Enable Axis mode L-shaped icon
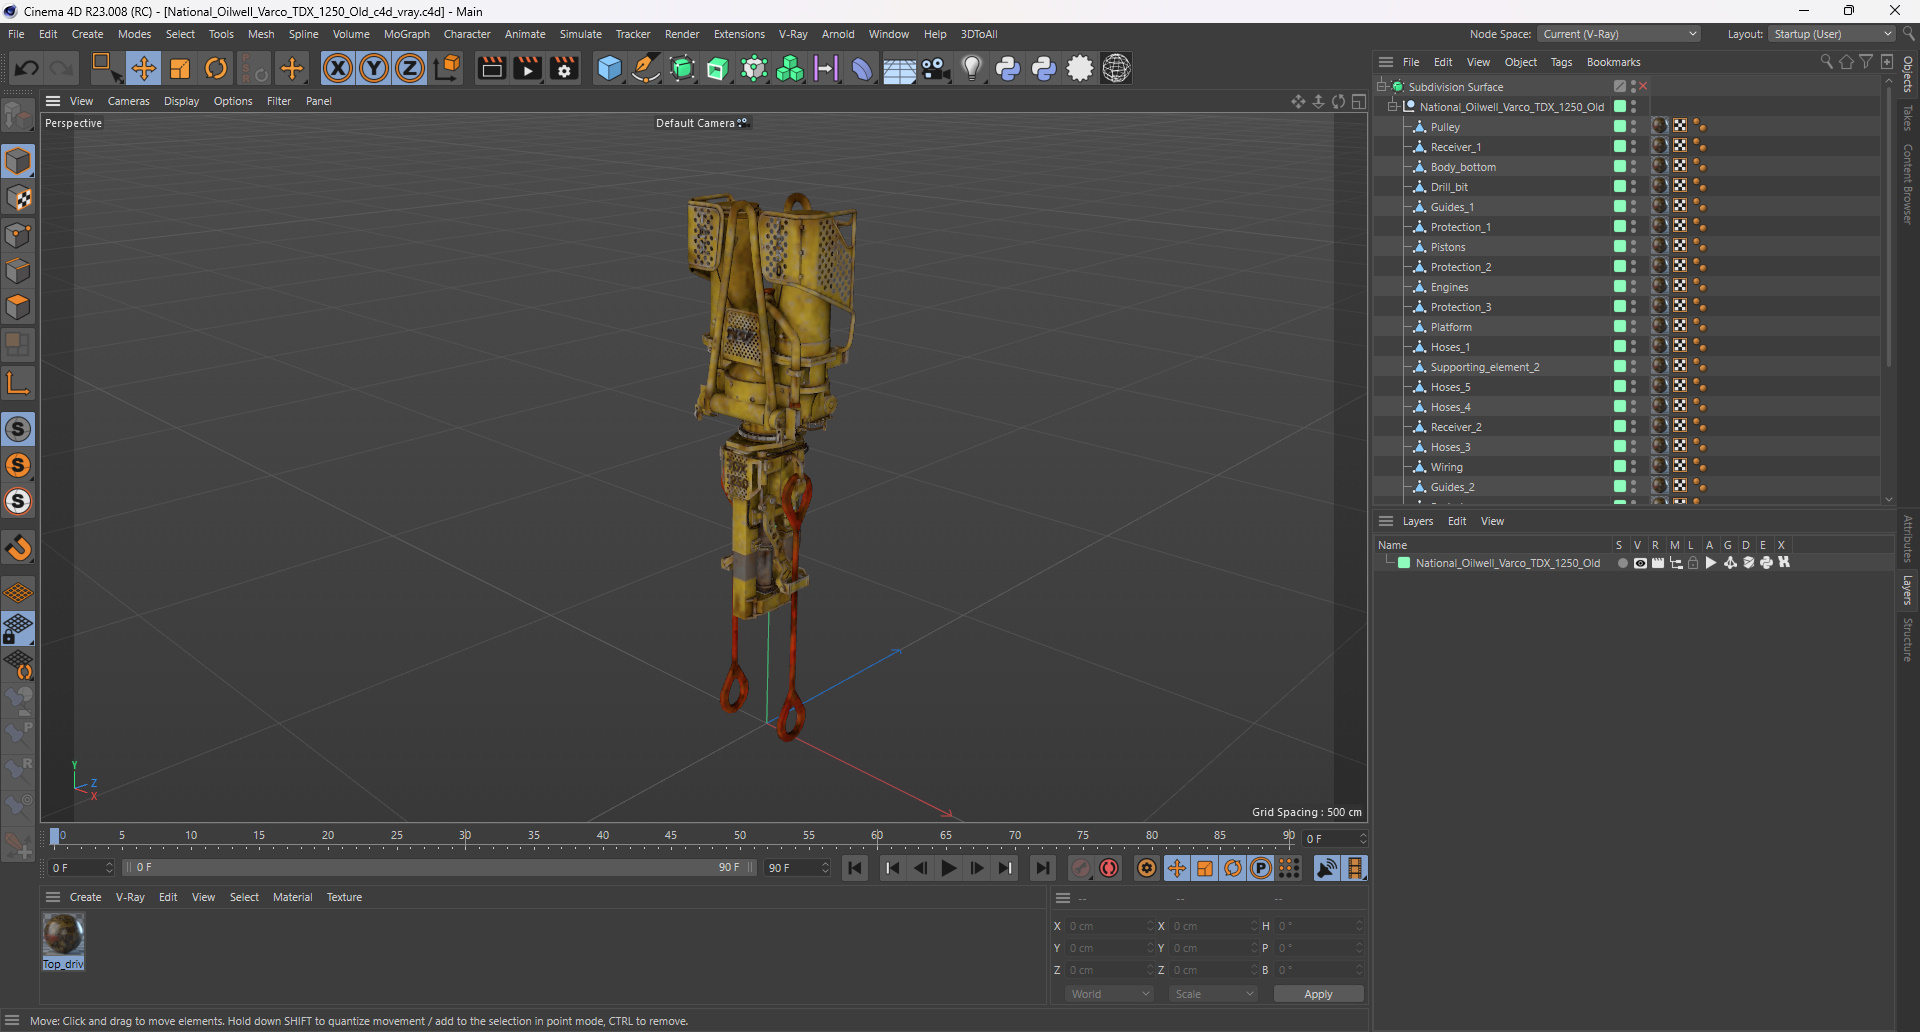Viewport: 1920px width, 1032px height. pyautogui.click(x=18, y=383)
